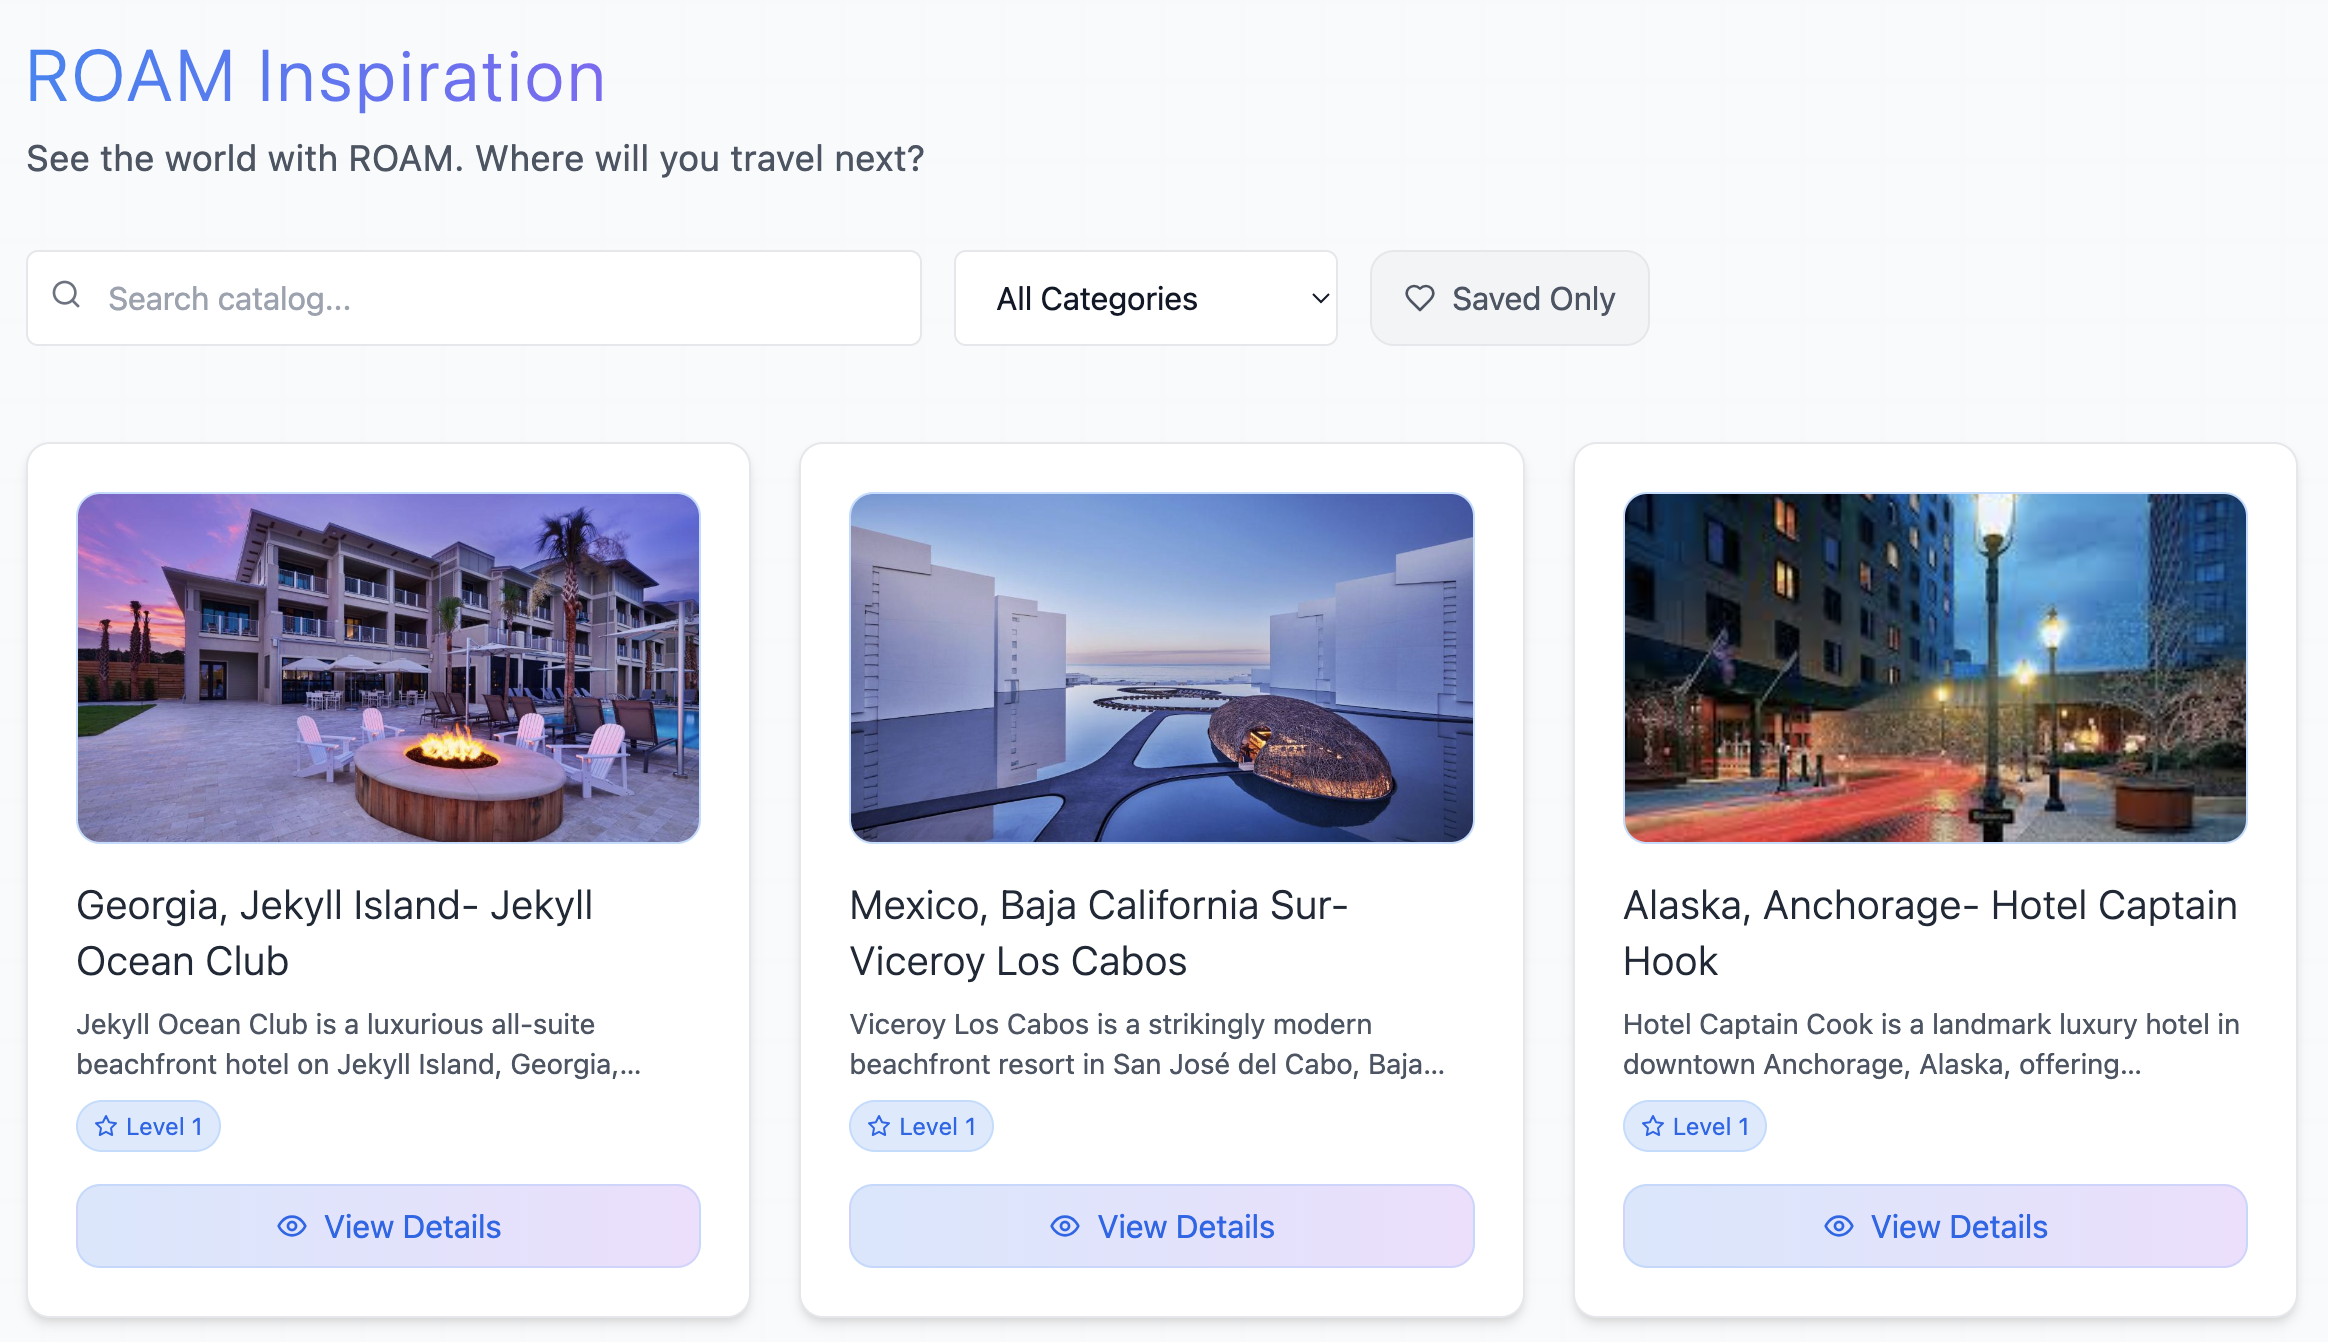Enable the Saved Only filter
The image size is (2328, 1342).
click(1509, 297)
